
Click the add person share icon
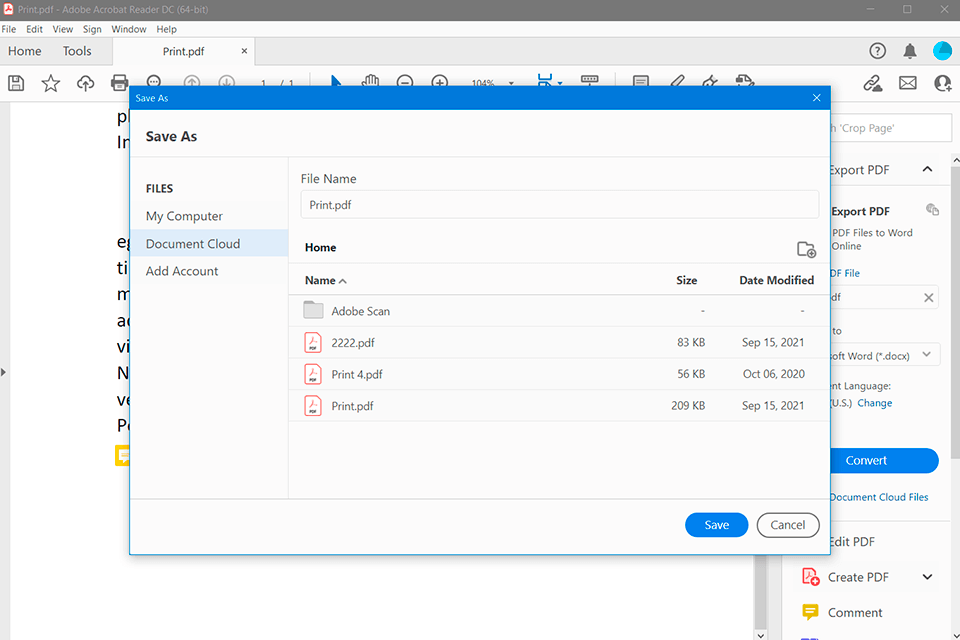[x=943, y=83]
